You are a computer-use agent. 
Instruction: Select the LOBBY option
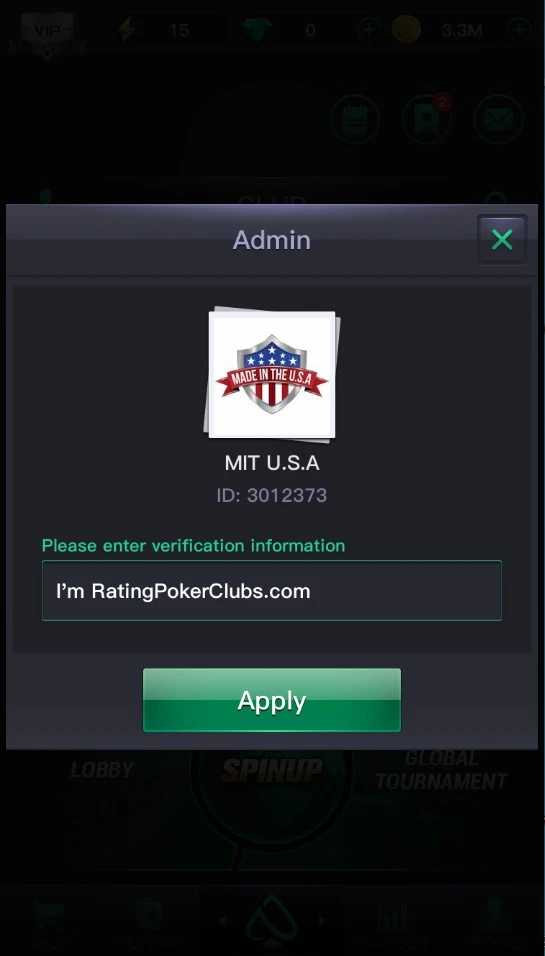point(102,769)
